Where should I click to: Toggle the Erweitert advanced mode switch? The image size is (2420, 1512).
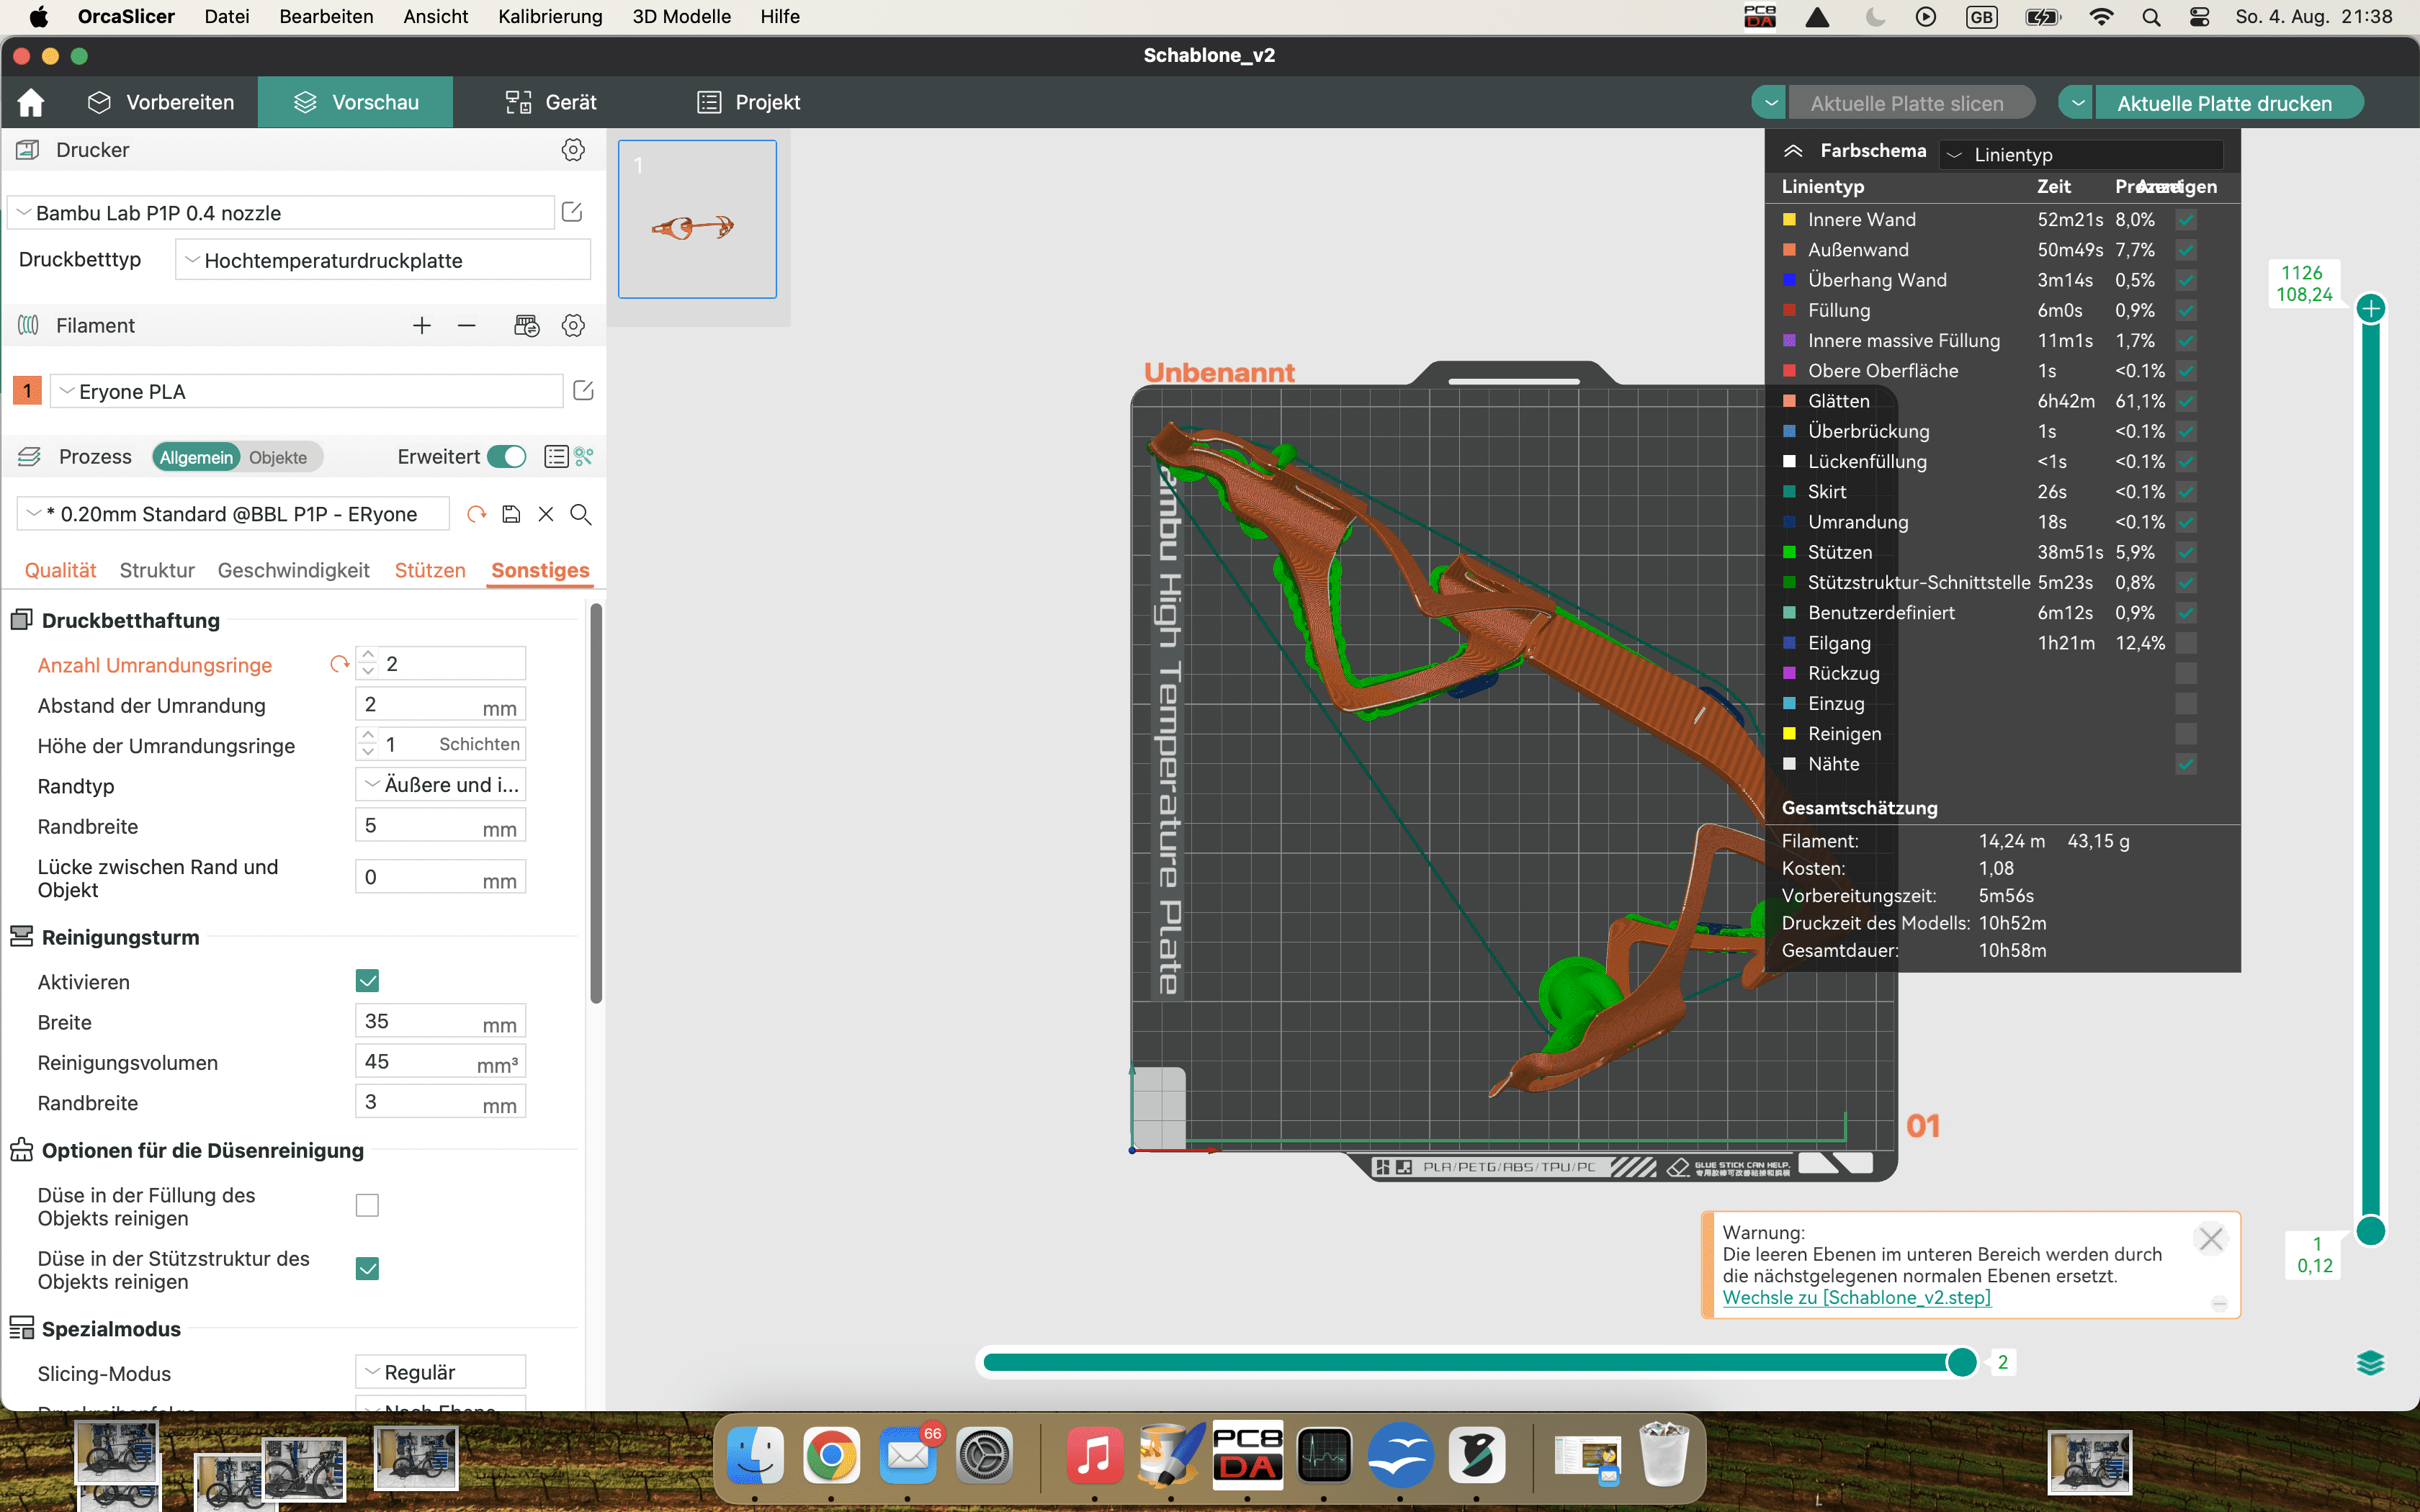tap(507, 457)
